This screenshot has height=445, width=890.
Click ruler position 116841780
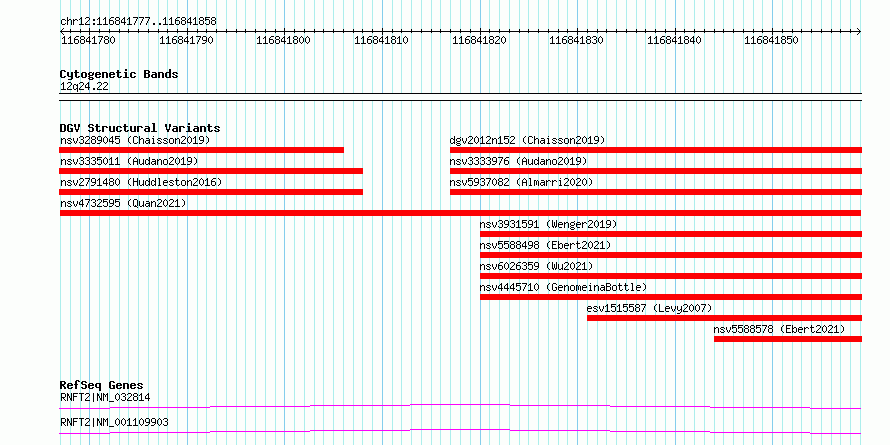(89, 40)
